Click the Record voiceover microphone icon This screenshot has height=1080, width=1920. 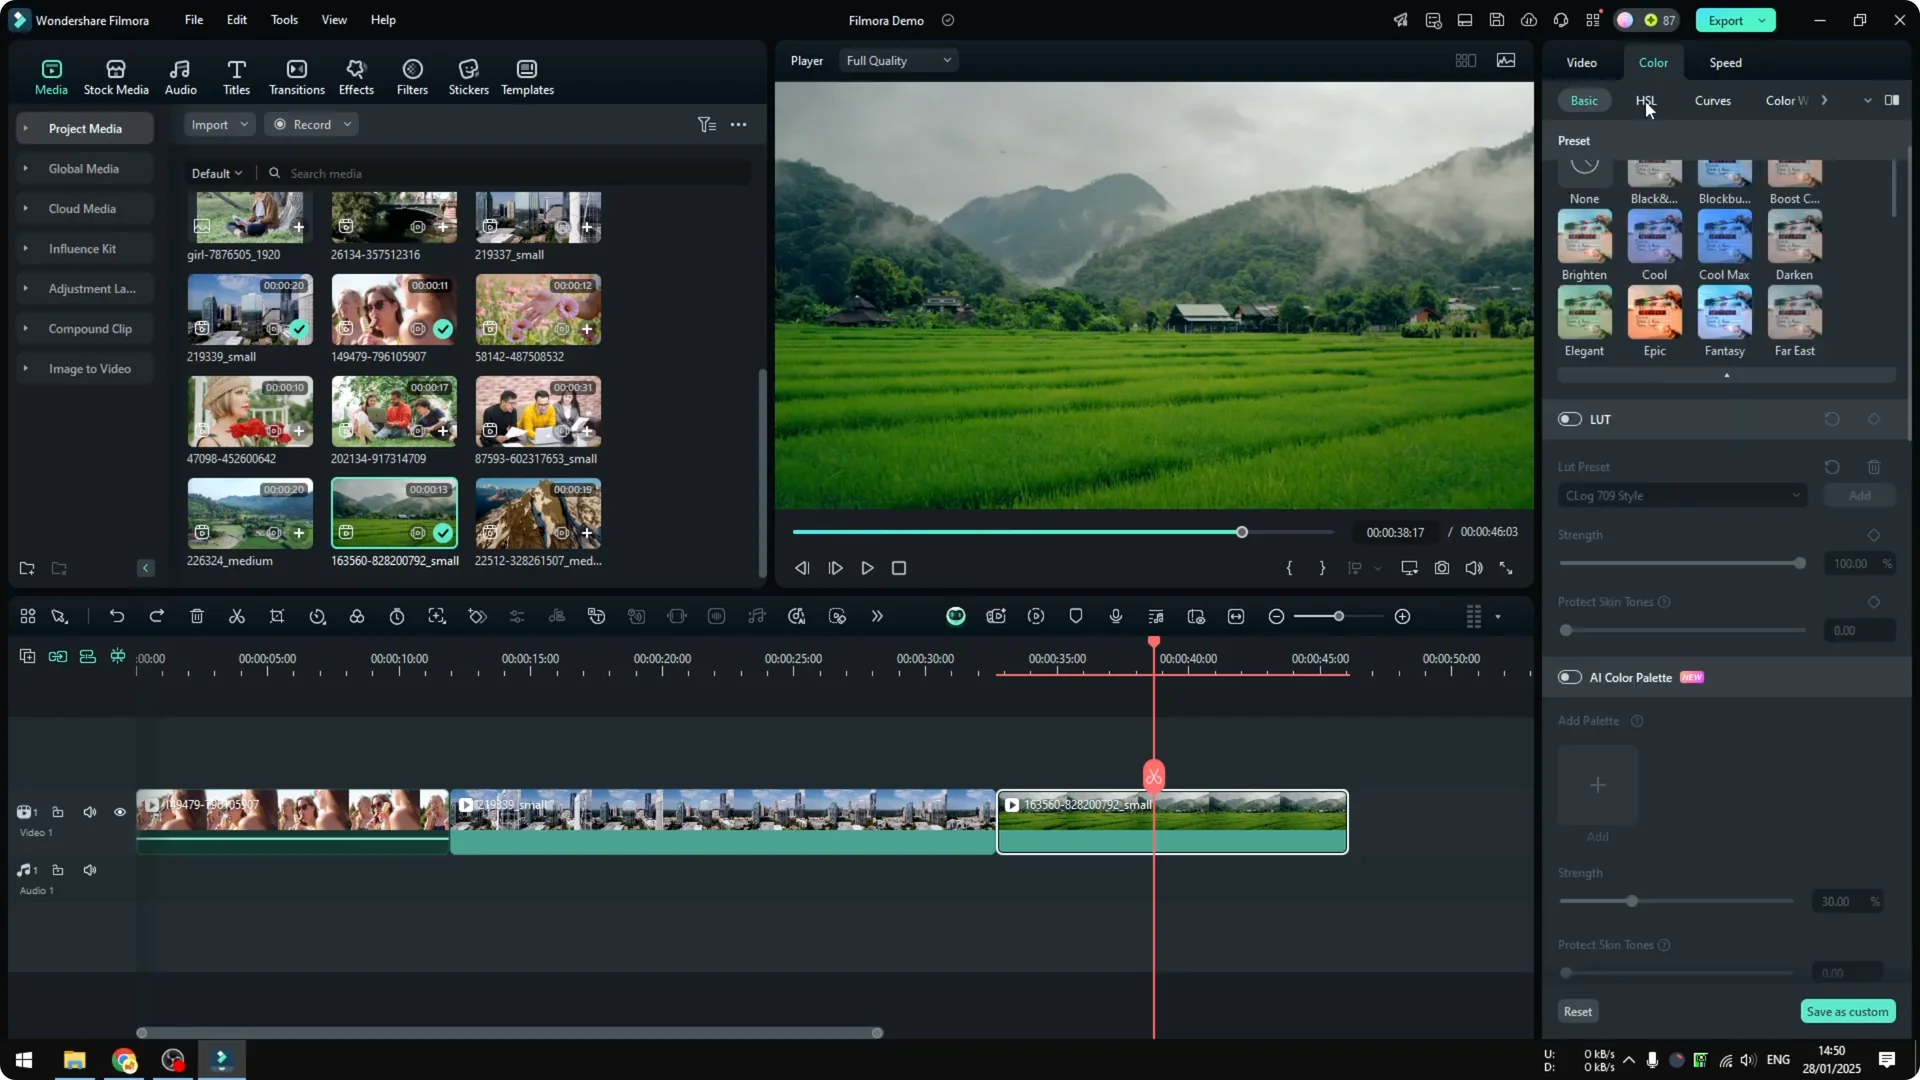coord(1115,616)
